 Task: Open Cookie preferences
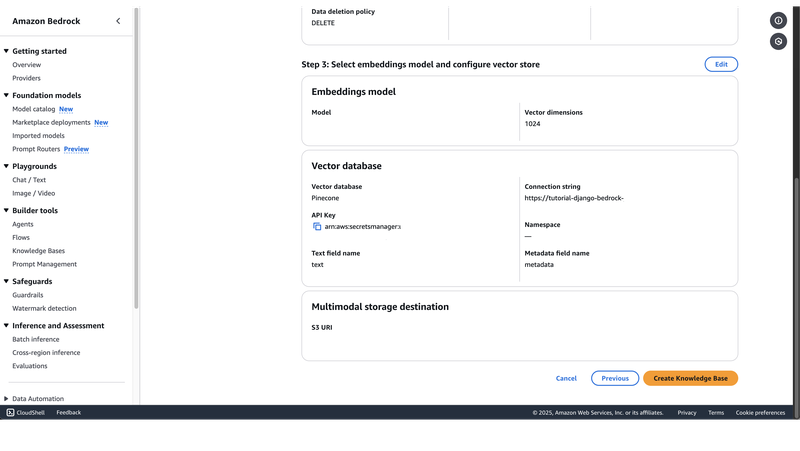click(x=760, y=413)
